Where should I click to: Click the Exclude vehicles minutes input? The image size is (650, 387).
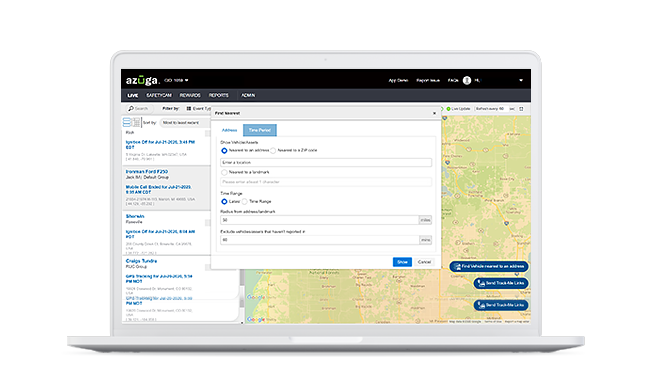[x=320, y=240]
